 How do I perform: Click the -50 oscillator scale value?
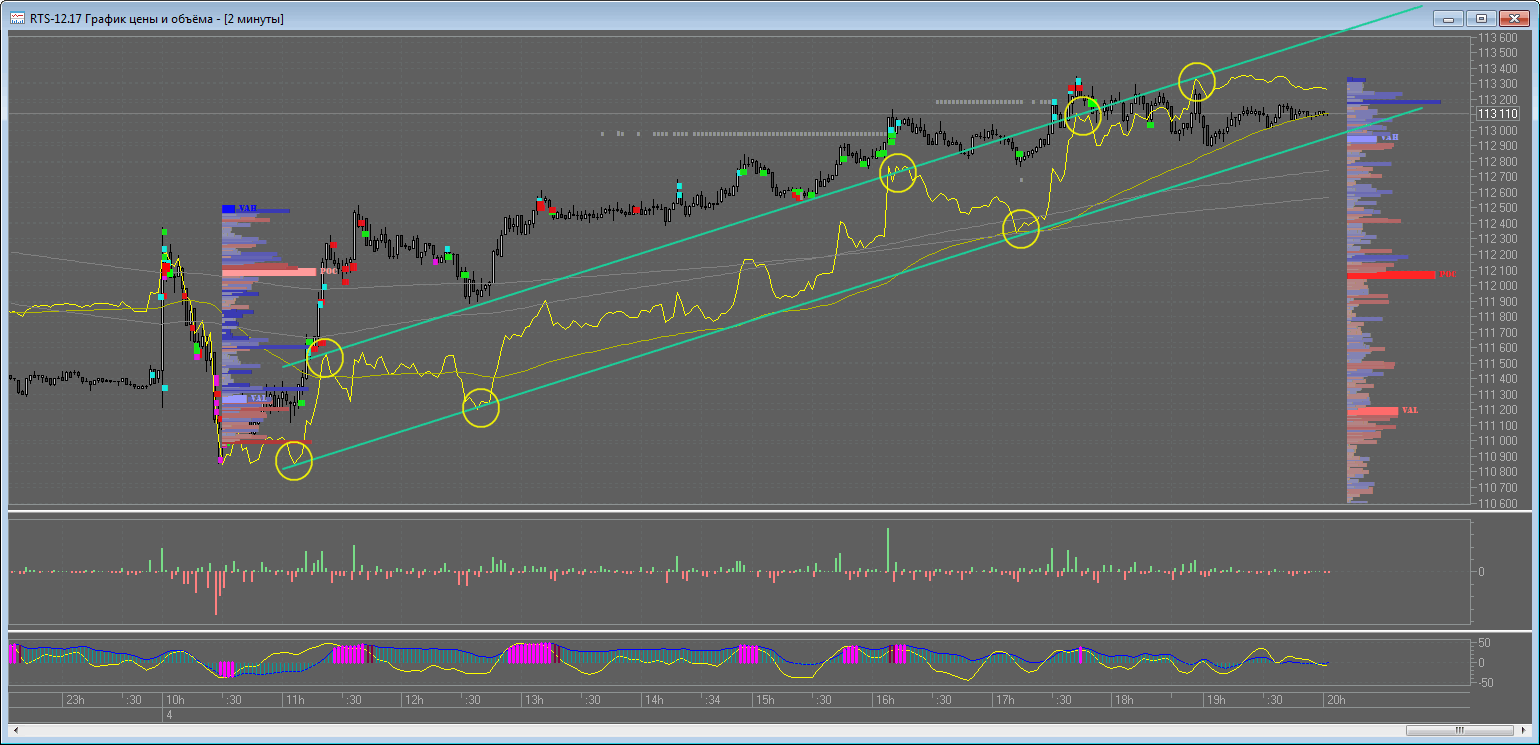click(1486, 683)
